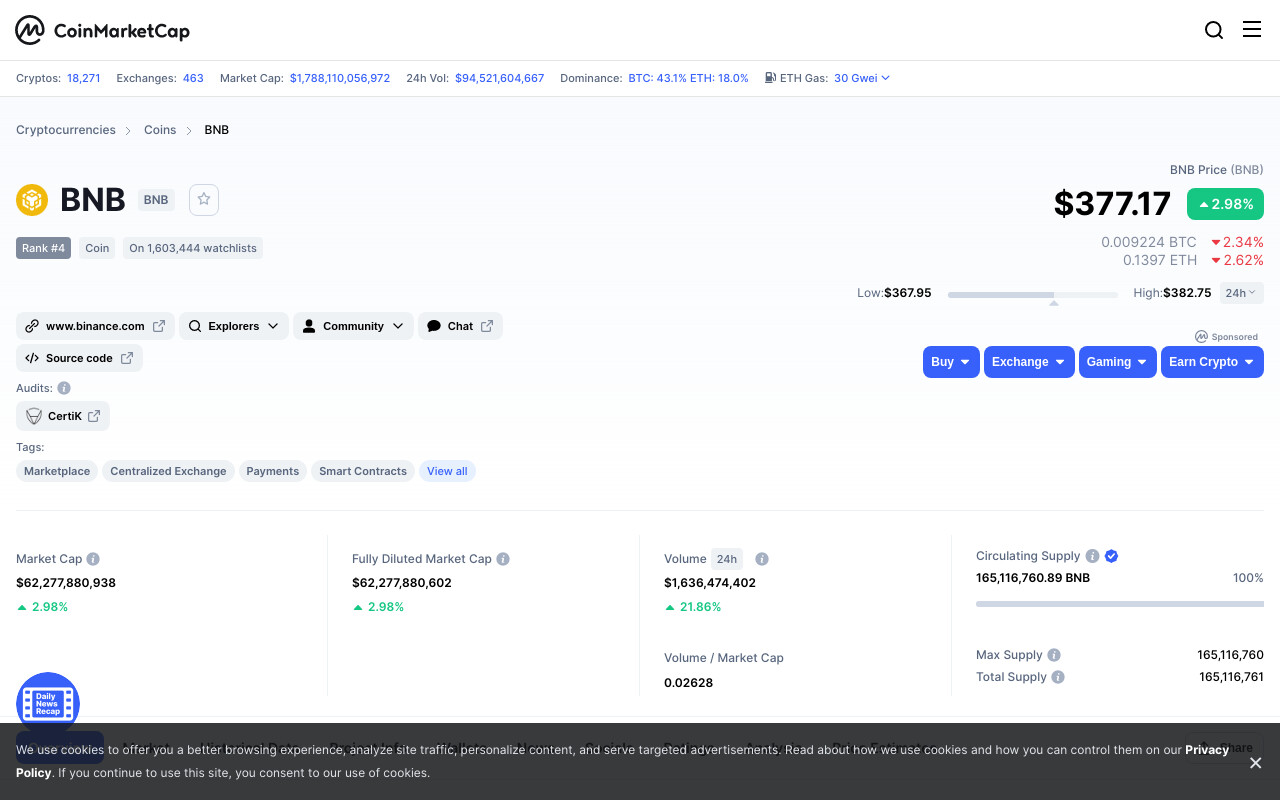Click the Volume / Market Cap 0.02628 value
The image size is (1280, 800).
[x=689, y=683]
